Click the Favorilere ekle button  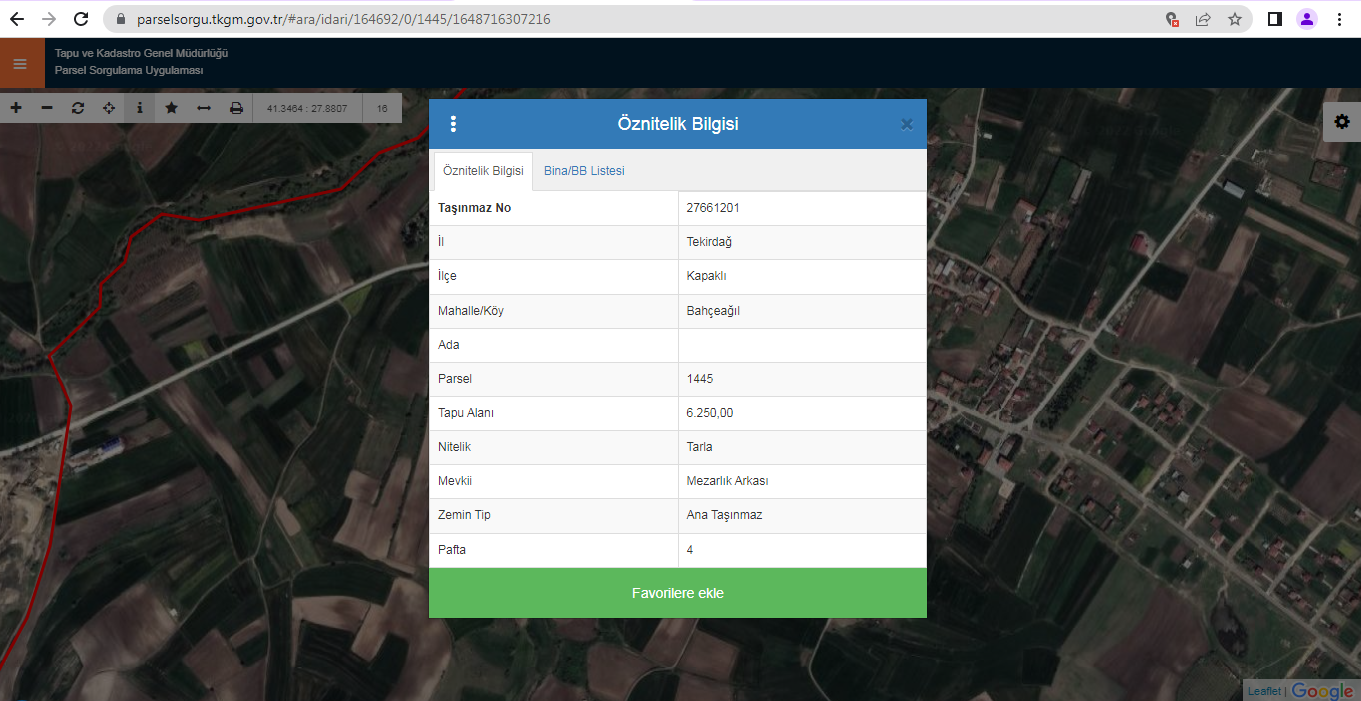point(677,593)
